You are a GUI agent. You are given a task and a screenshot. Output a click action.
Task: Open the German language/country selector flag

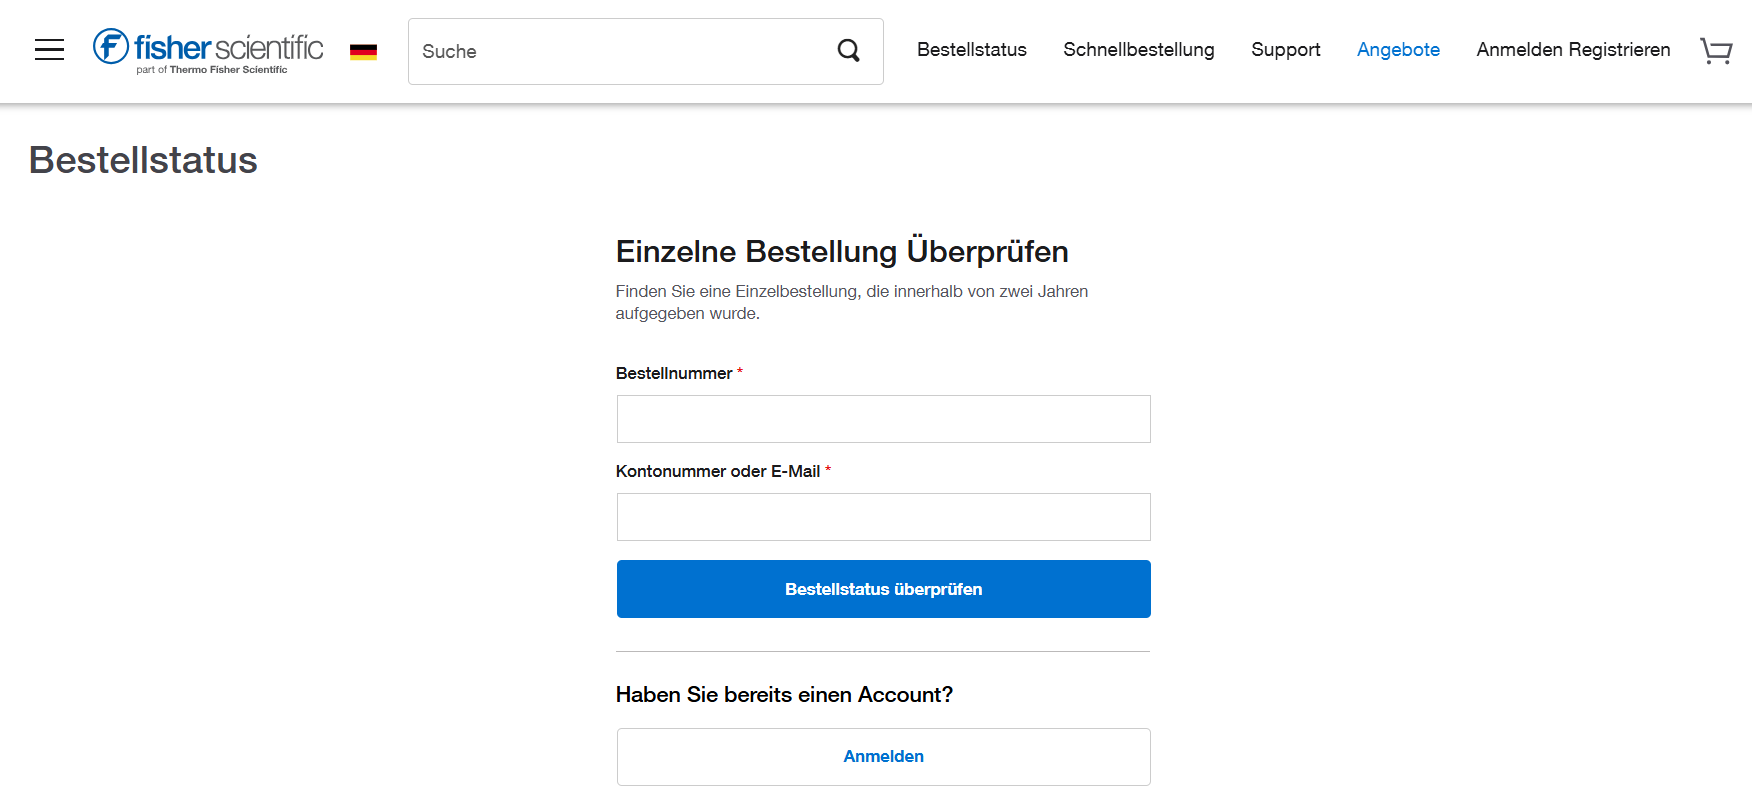(364, 49)
